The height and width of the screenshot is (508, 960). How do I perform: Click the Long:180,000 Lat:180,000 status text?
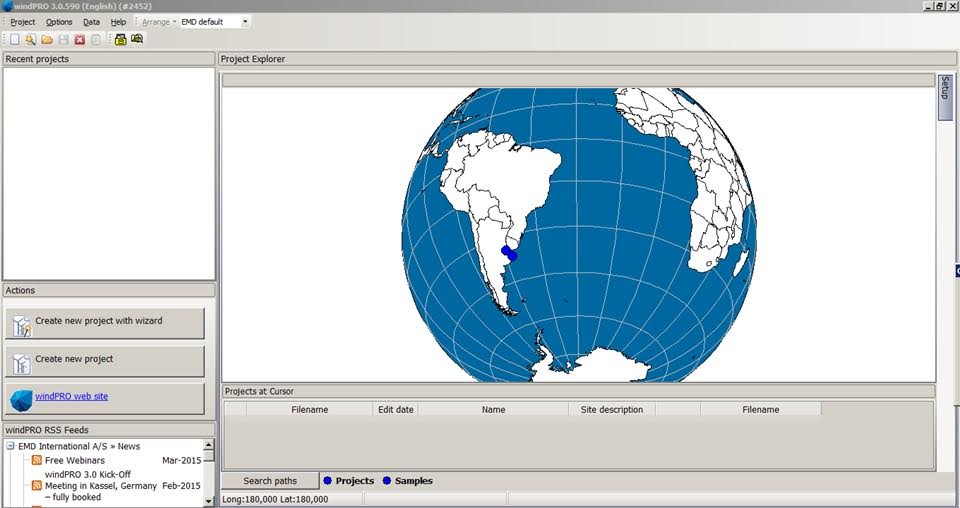pyautogui.click(x=275, y=499)
